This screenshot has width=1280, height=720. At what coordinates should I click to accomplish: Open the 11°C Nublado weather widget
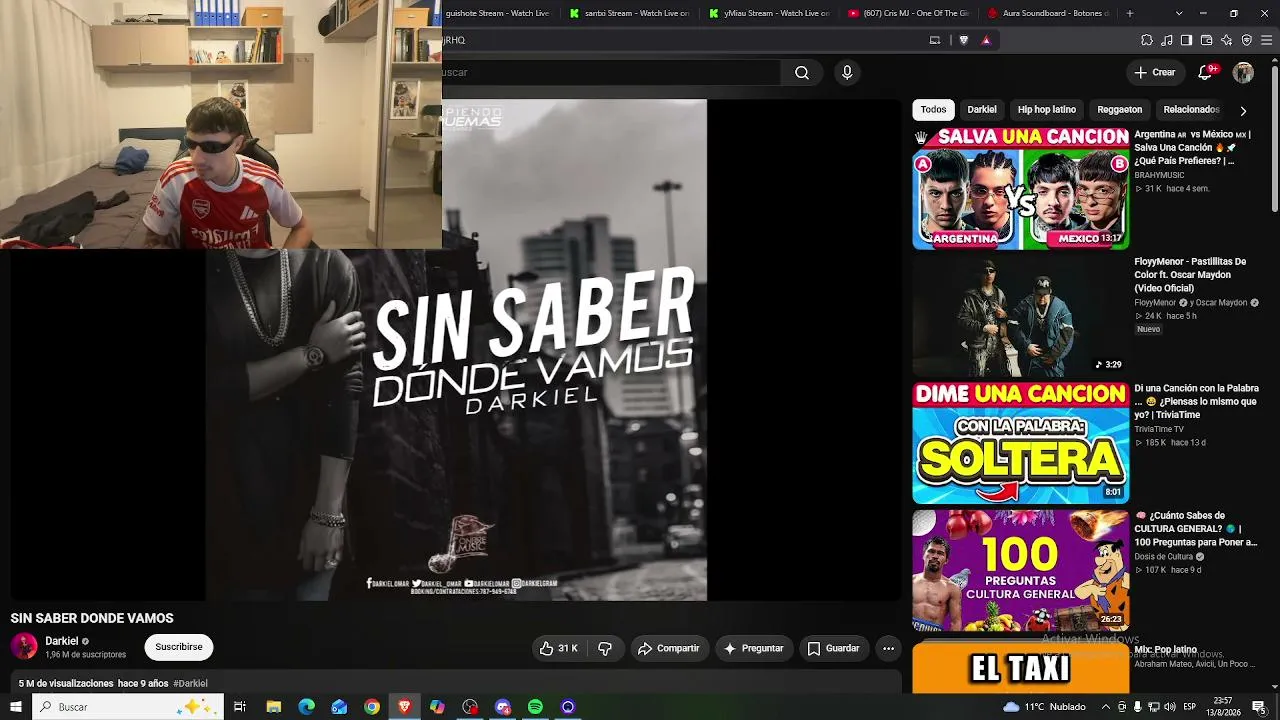pos(1044,707)
